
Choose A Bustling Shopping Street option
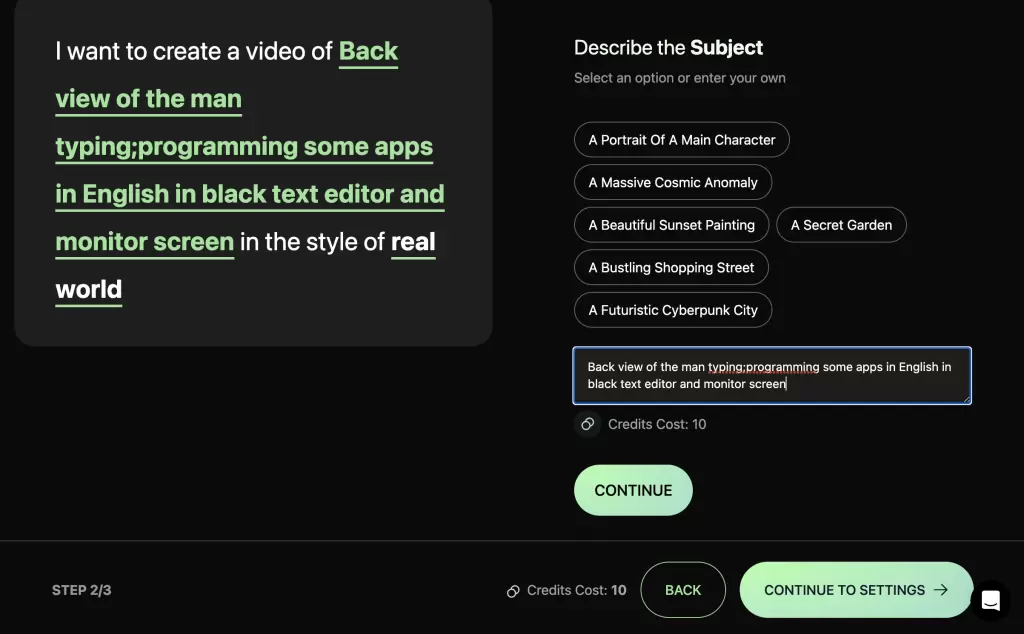(x=671, y=267)
